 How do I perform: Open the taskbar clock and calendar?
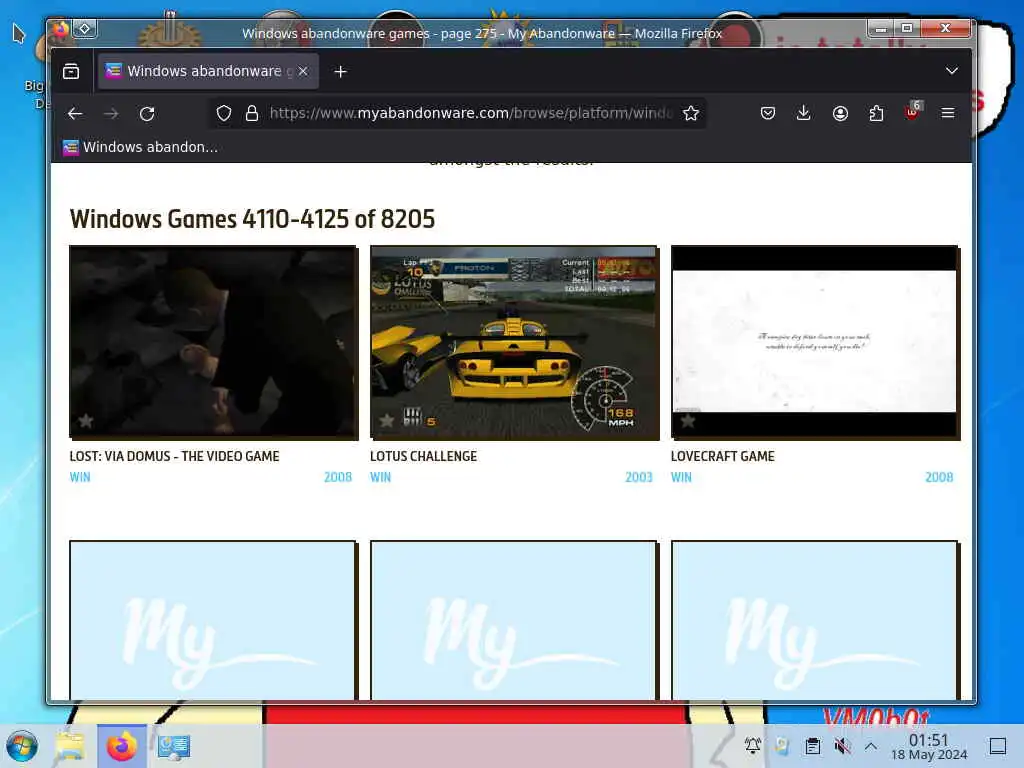[x=929, y=746]
